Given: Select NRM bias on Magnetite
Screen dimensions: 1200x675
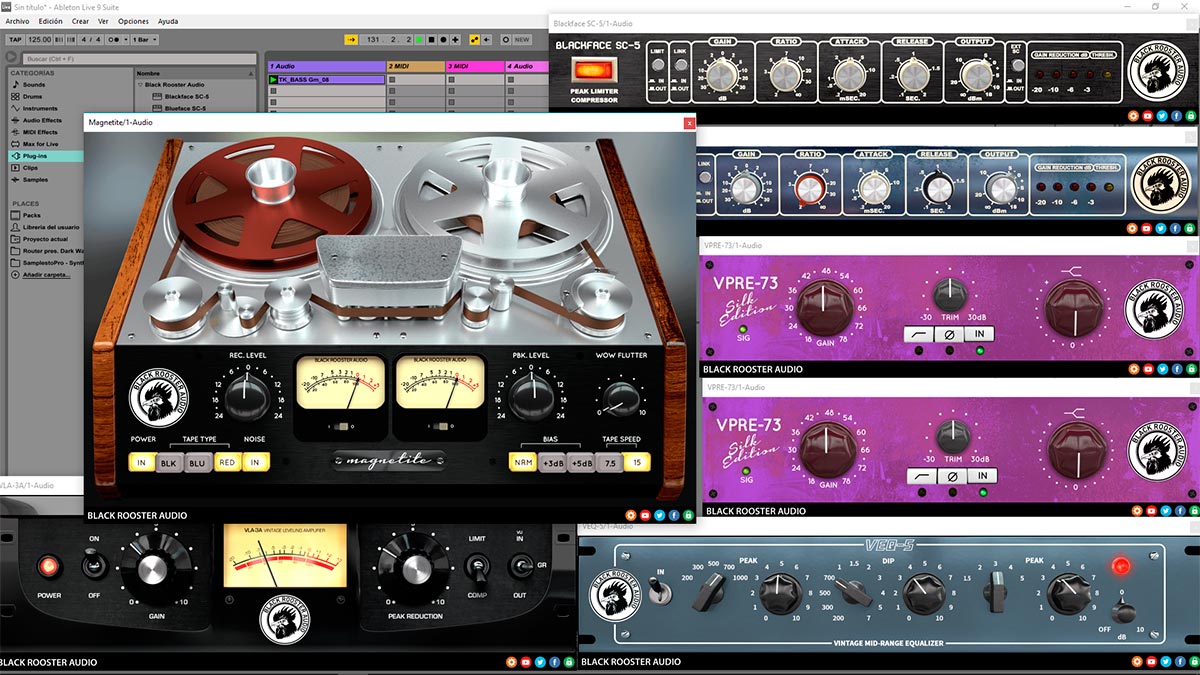Looking at the screenshot, I should (x=522, y=462).
